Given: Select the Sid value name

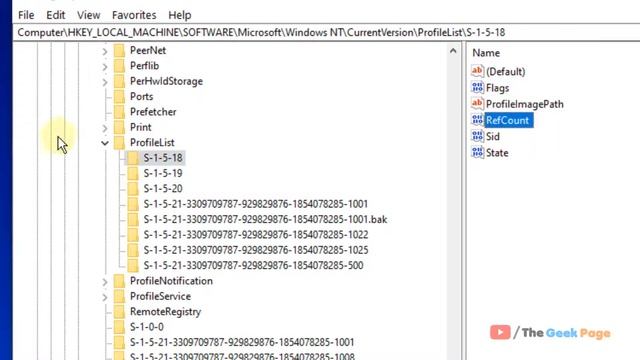Looking at the screenshot, I should click(x=493, y=136).
